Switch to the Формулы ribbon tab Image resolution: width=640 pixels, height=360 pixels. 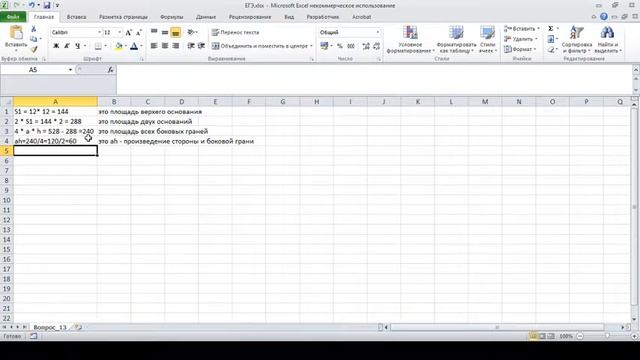tap(171, 17)
